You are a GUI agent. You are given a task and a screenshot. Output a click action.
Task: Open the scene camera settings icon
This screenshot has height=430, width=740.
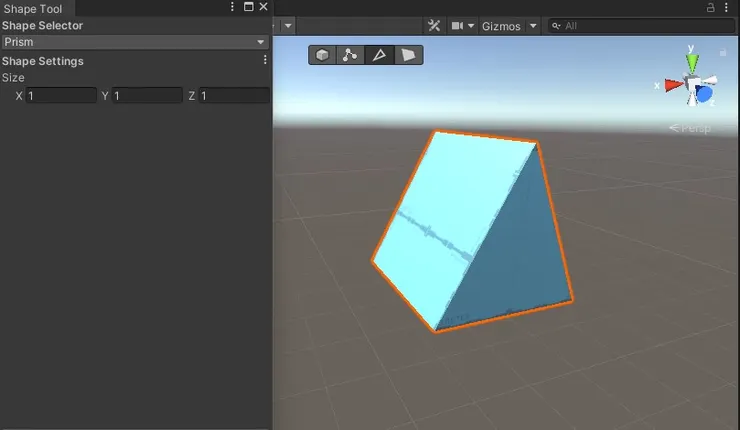(x=457, y=25)
